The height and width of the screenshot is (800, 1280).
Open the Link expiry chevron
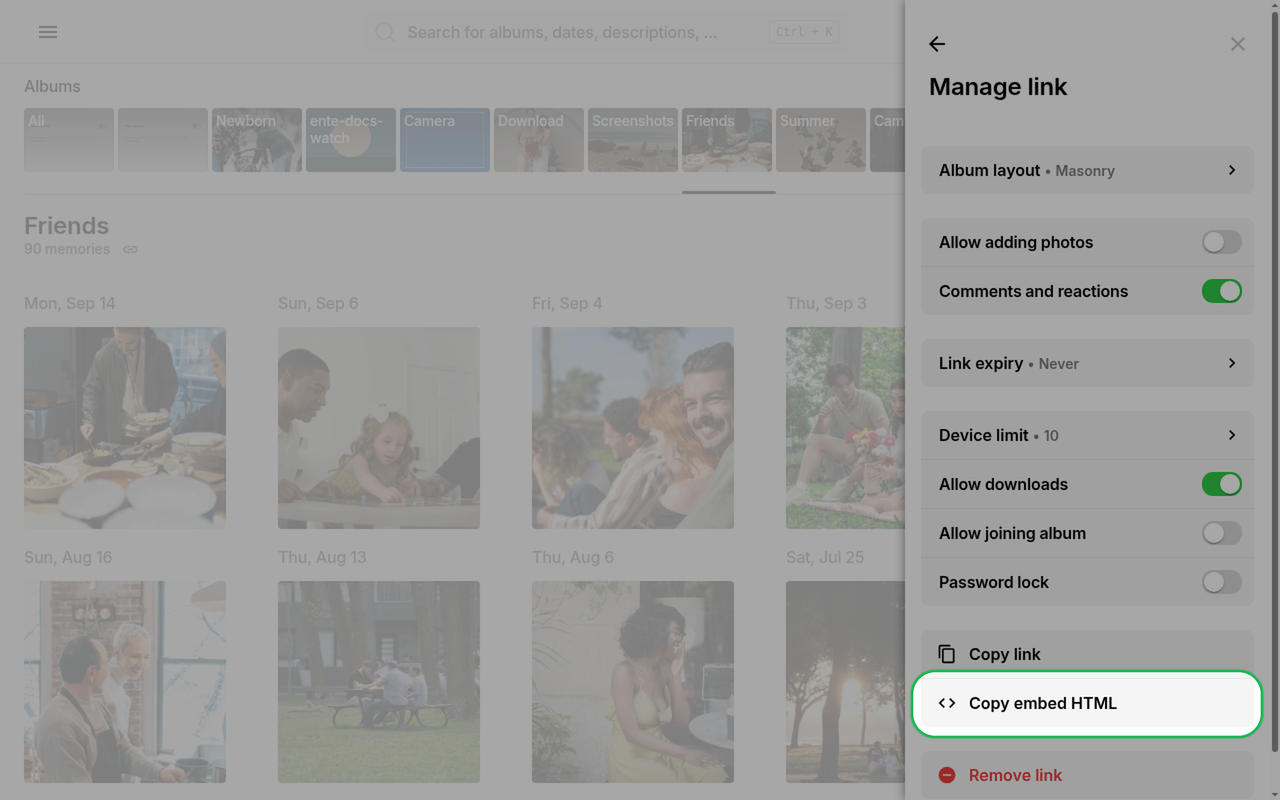tap(1232, 363)
